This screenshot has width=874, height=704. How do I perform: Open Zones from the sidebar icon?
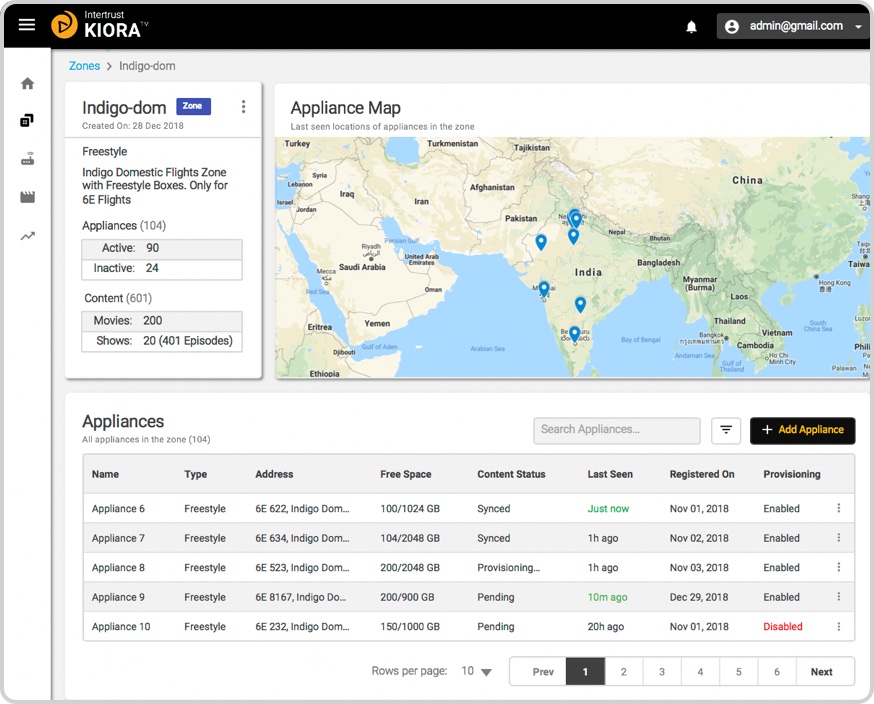click(27, 120)
